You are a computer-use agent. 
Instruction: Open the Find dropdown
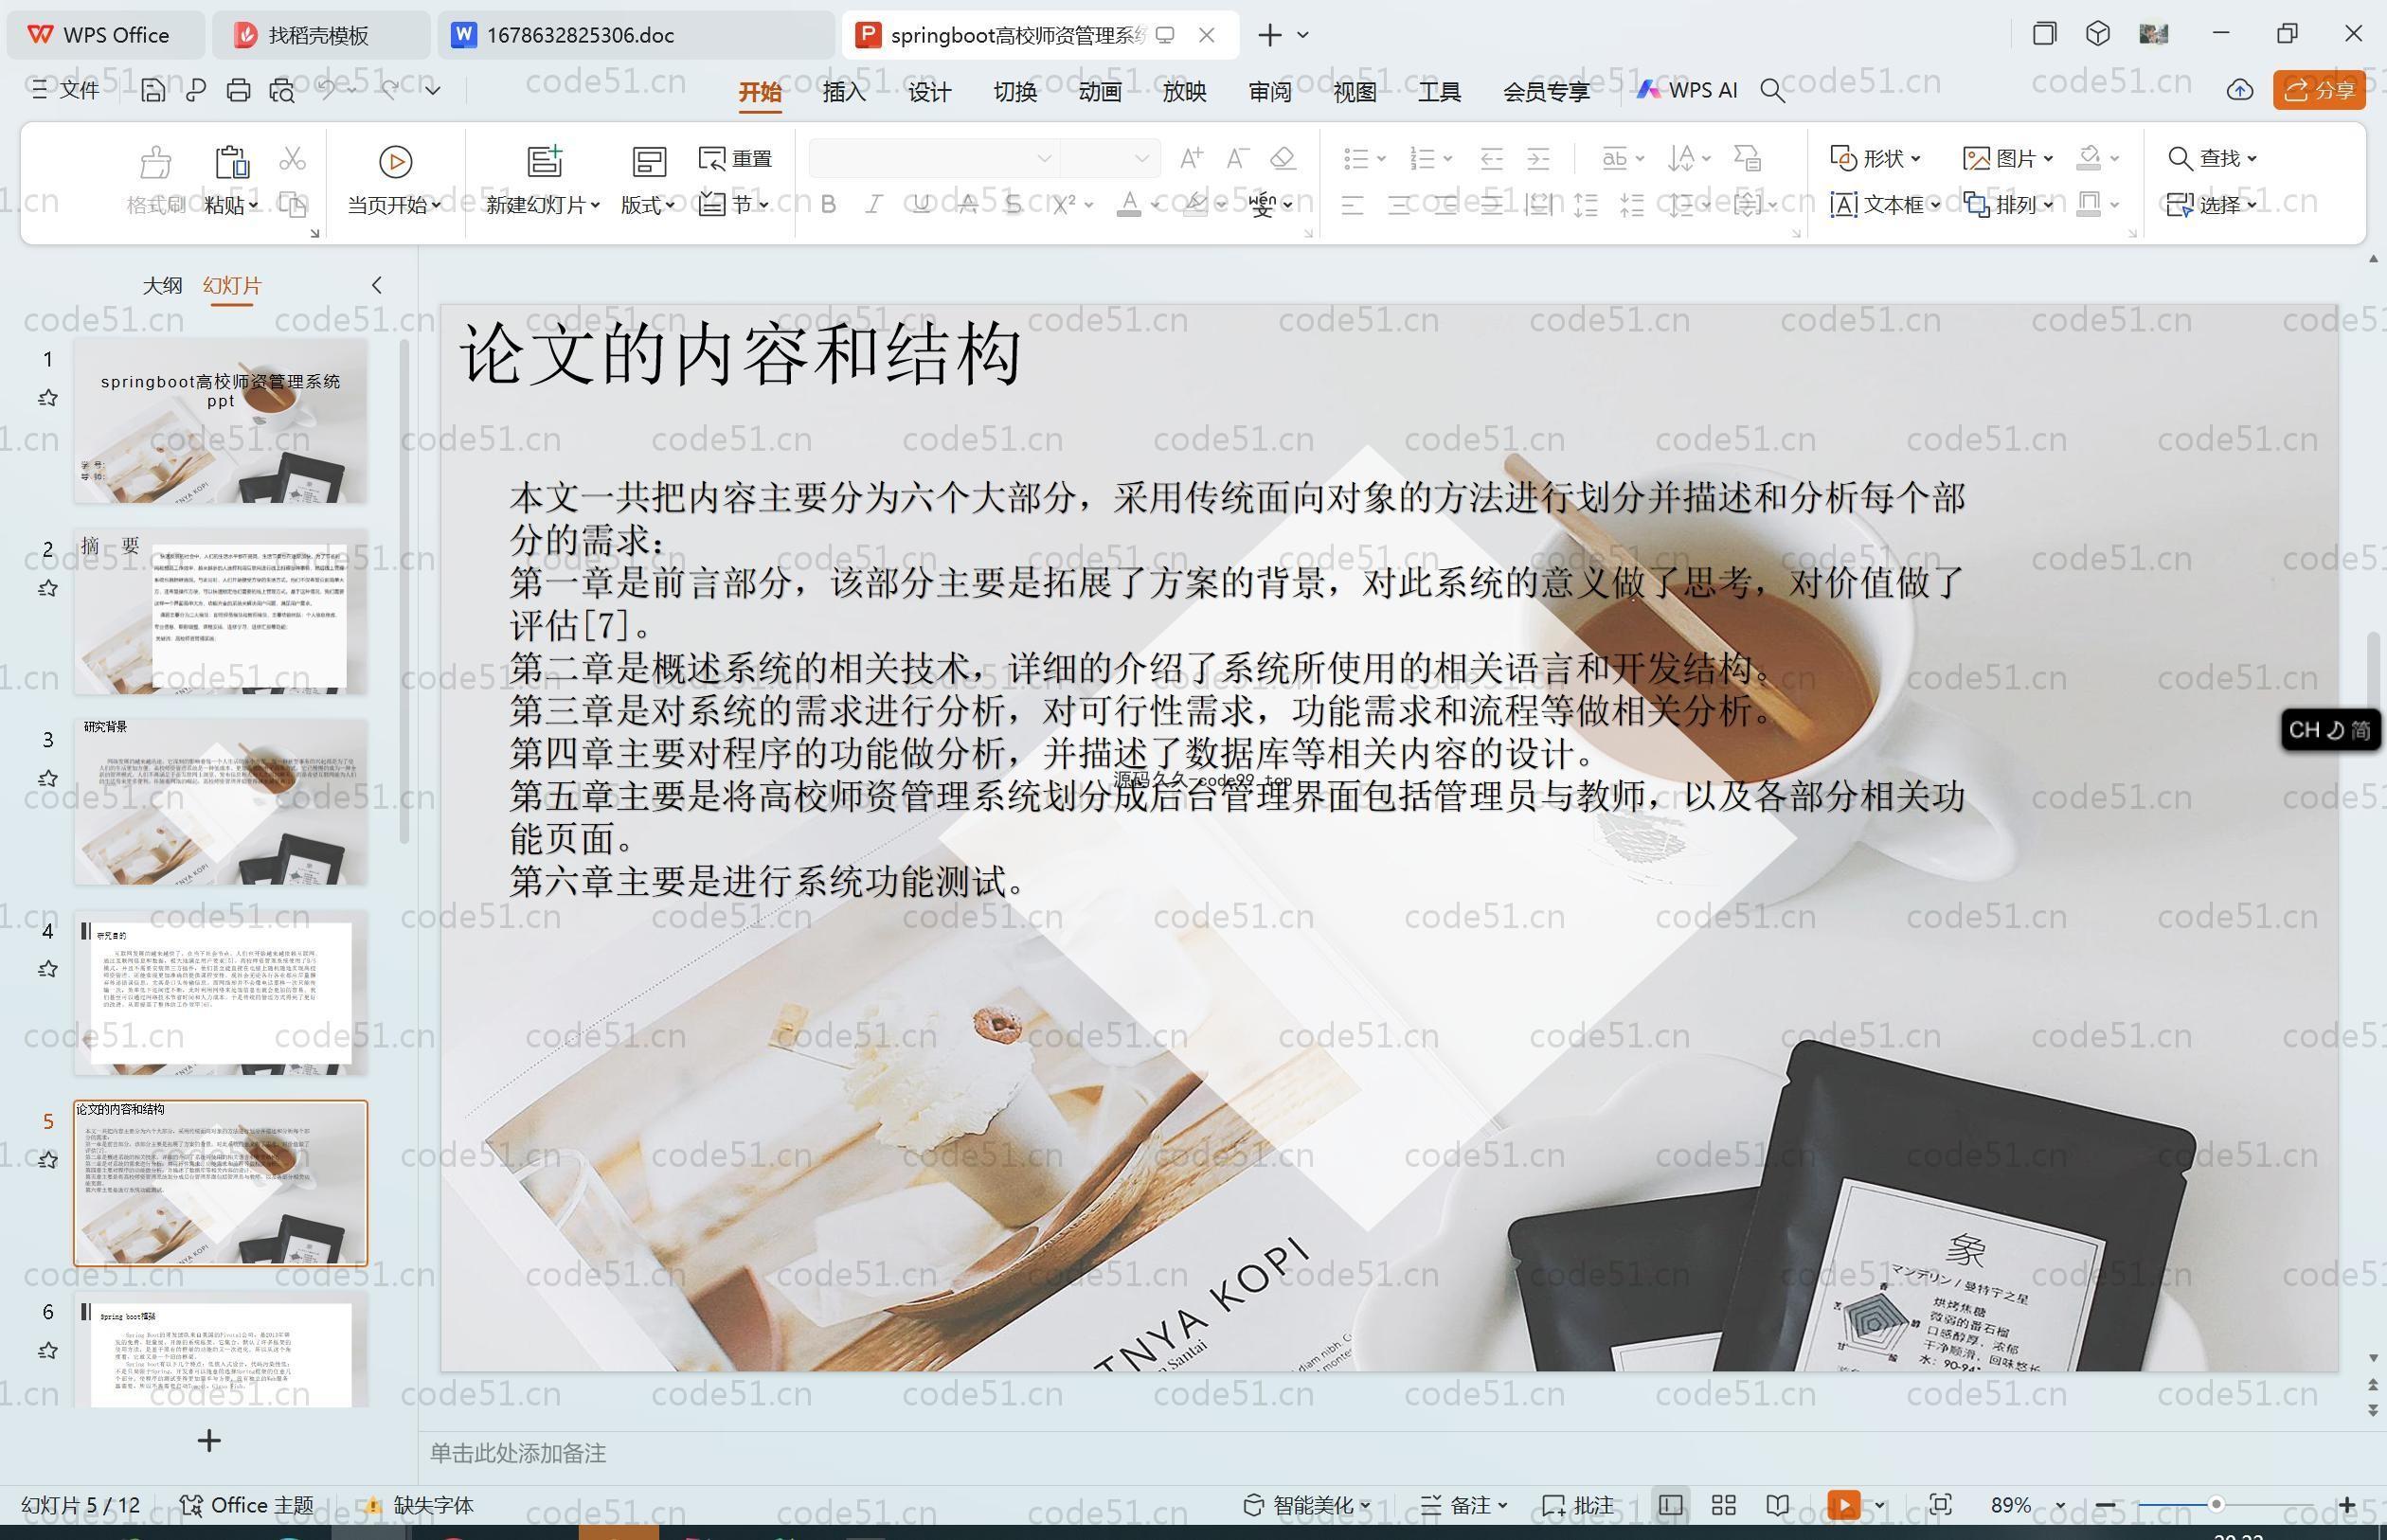2212,158
